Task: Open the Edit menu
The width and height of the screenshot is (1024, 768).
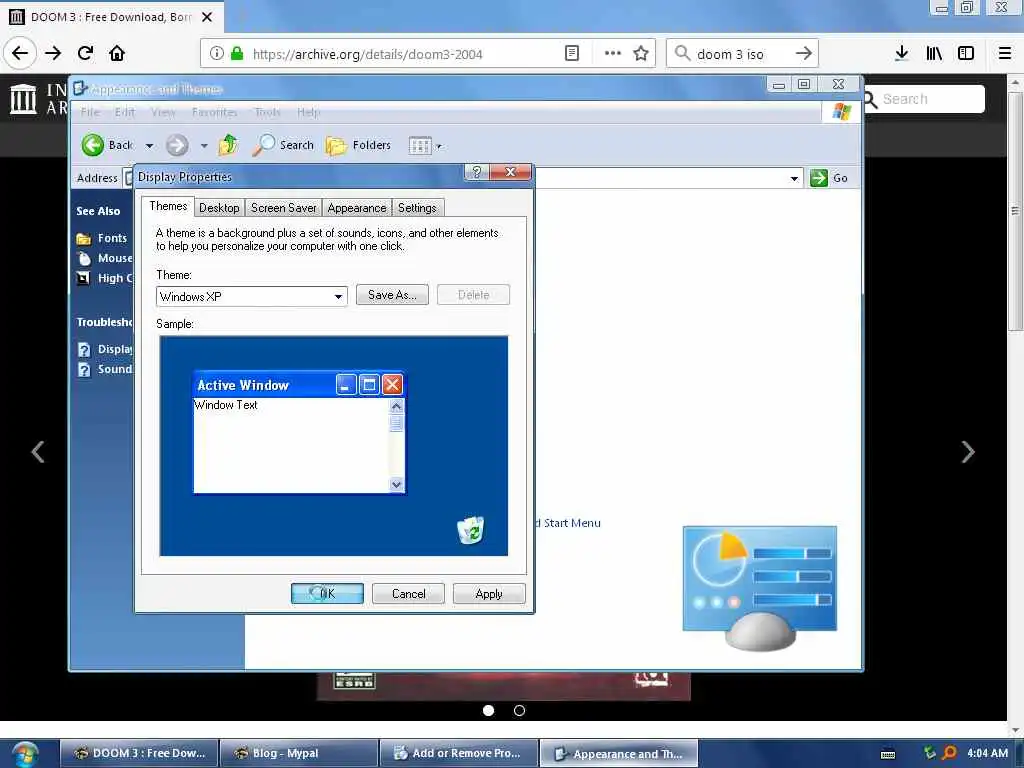Action: point(125,112)
